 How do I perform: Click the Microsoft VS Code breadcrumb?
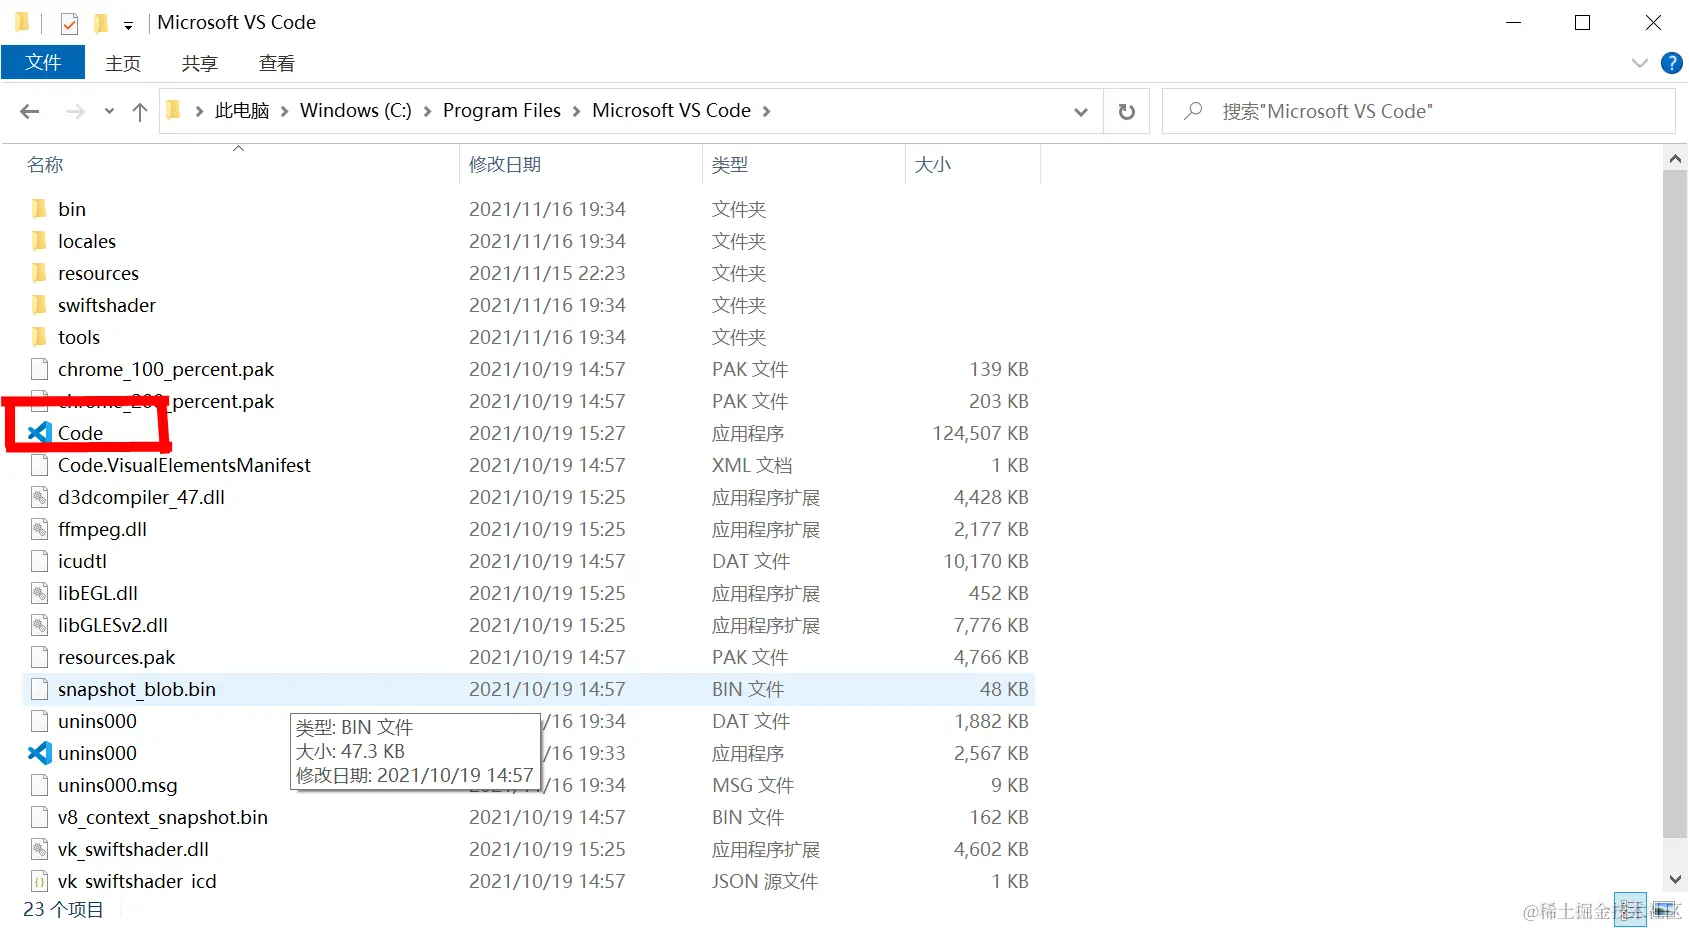[x=671, y=111]
